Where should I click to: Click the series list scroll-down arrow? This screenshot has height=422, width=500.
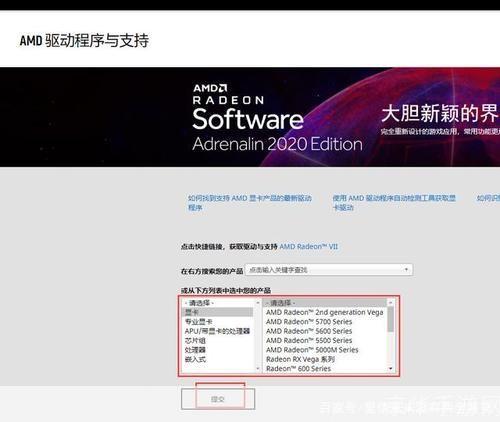391,369
